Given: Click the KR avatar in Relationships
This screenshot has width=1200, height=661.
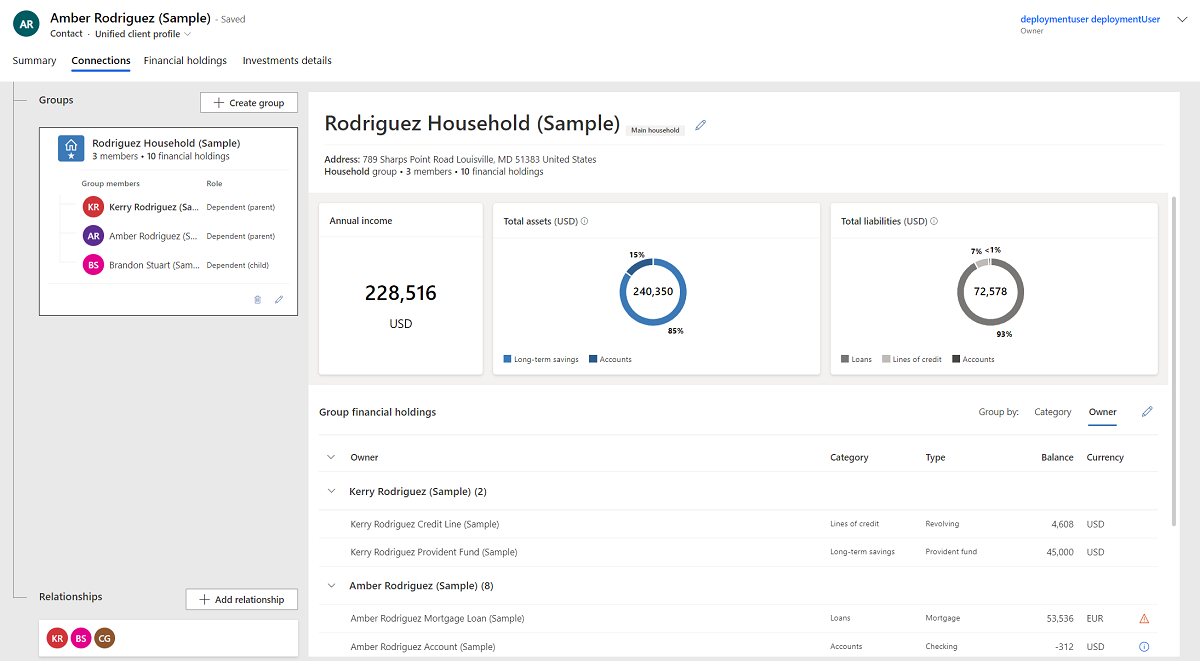Looking at the screenshot, I should (x=57, y=637).
